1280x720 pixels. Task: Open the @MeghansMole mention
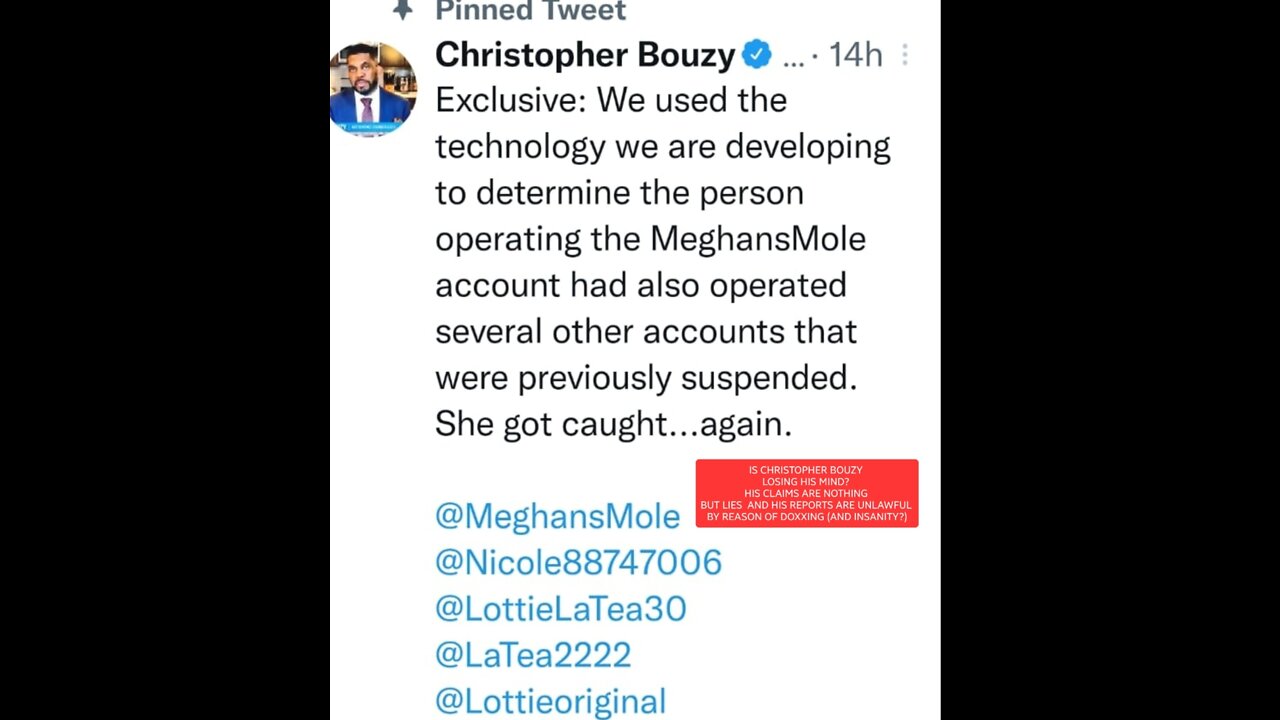point(557,516)
